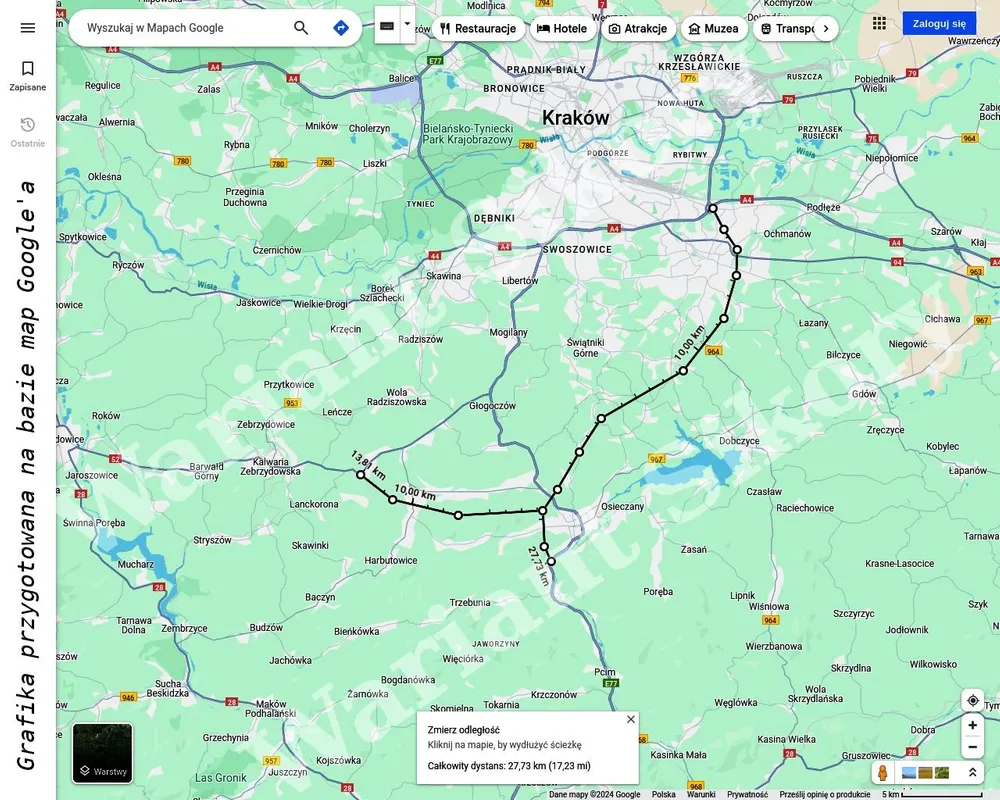1000x800 pixels.
Task: Click the Dane mapy ©2024 Google text
Action: pos(594,794)
